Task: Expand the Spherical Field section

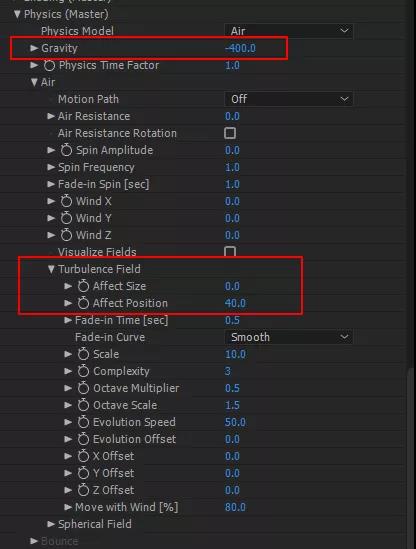Action: click(x=51, y=524)
